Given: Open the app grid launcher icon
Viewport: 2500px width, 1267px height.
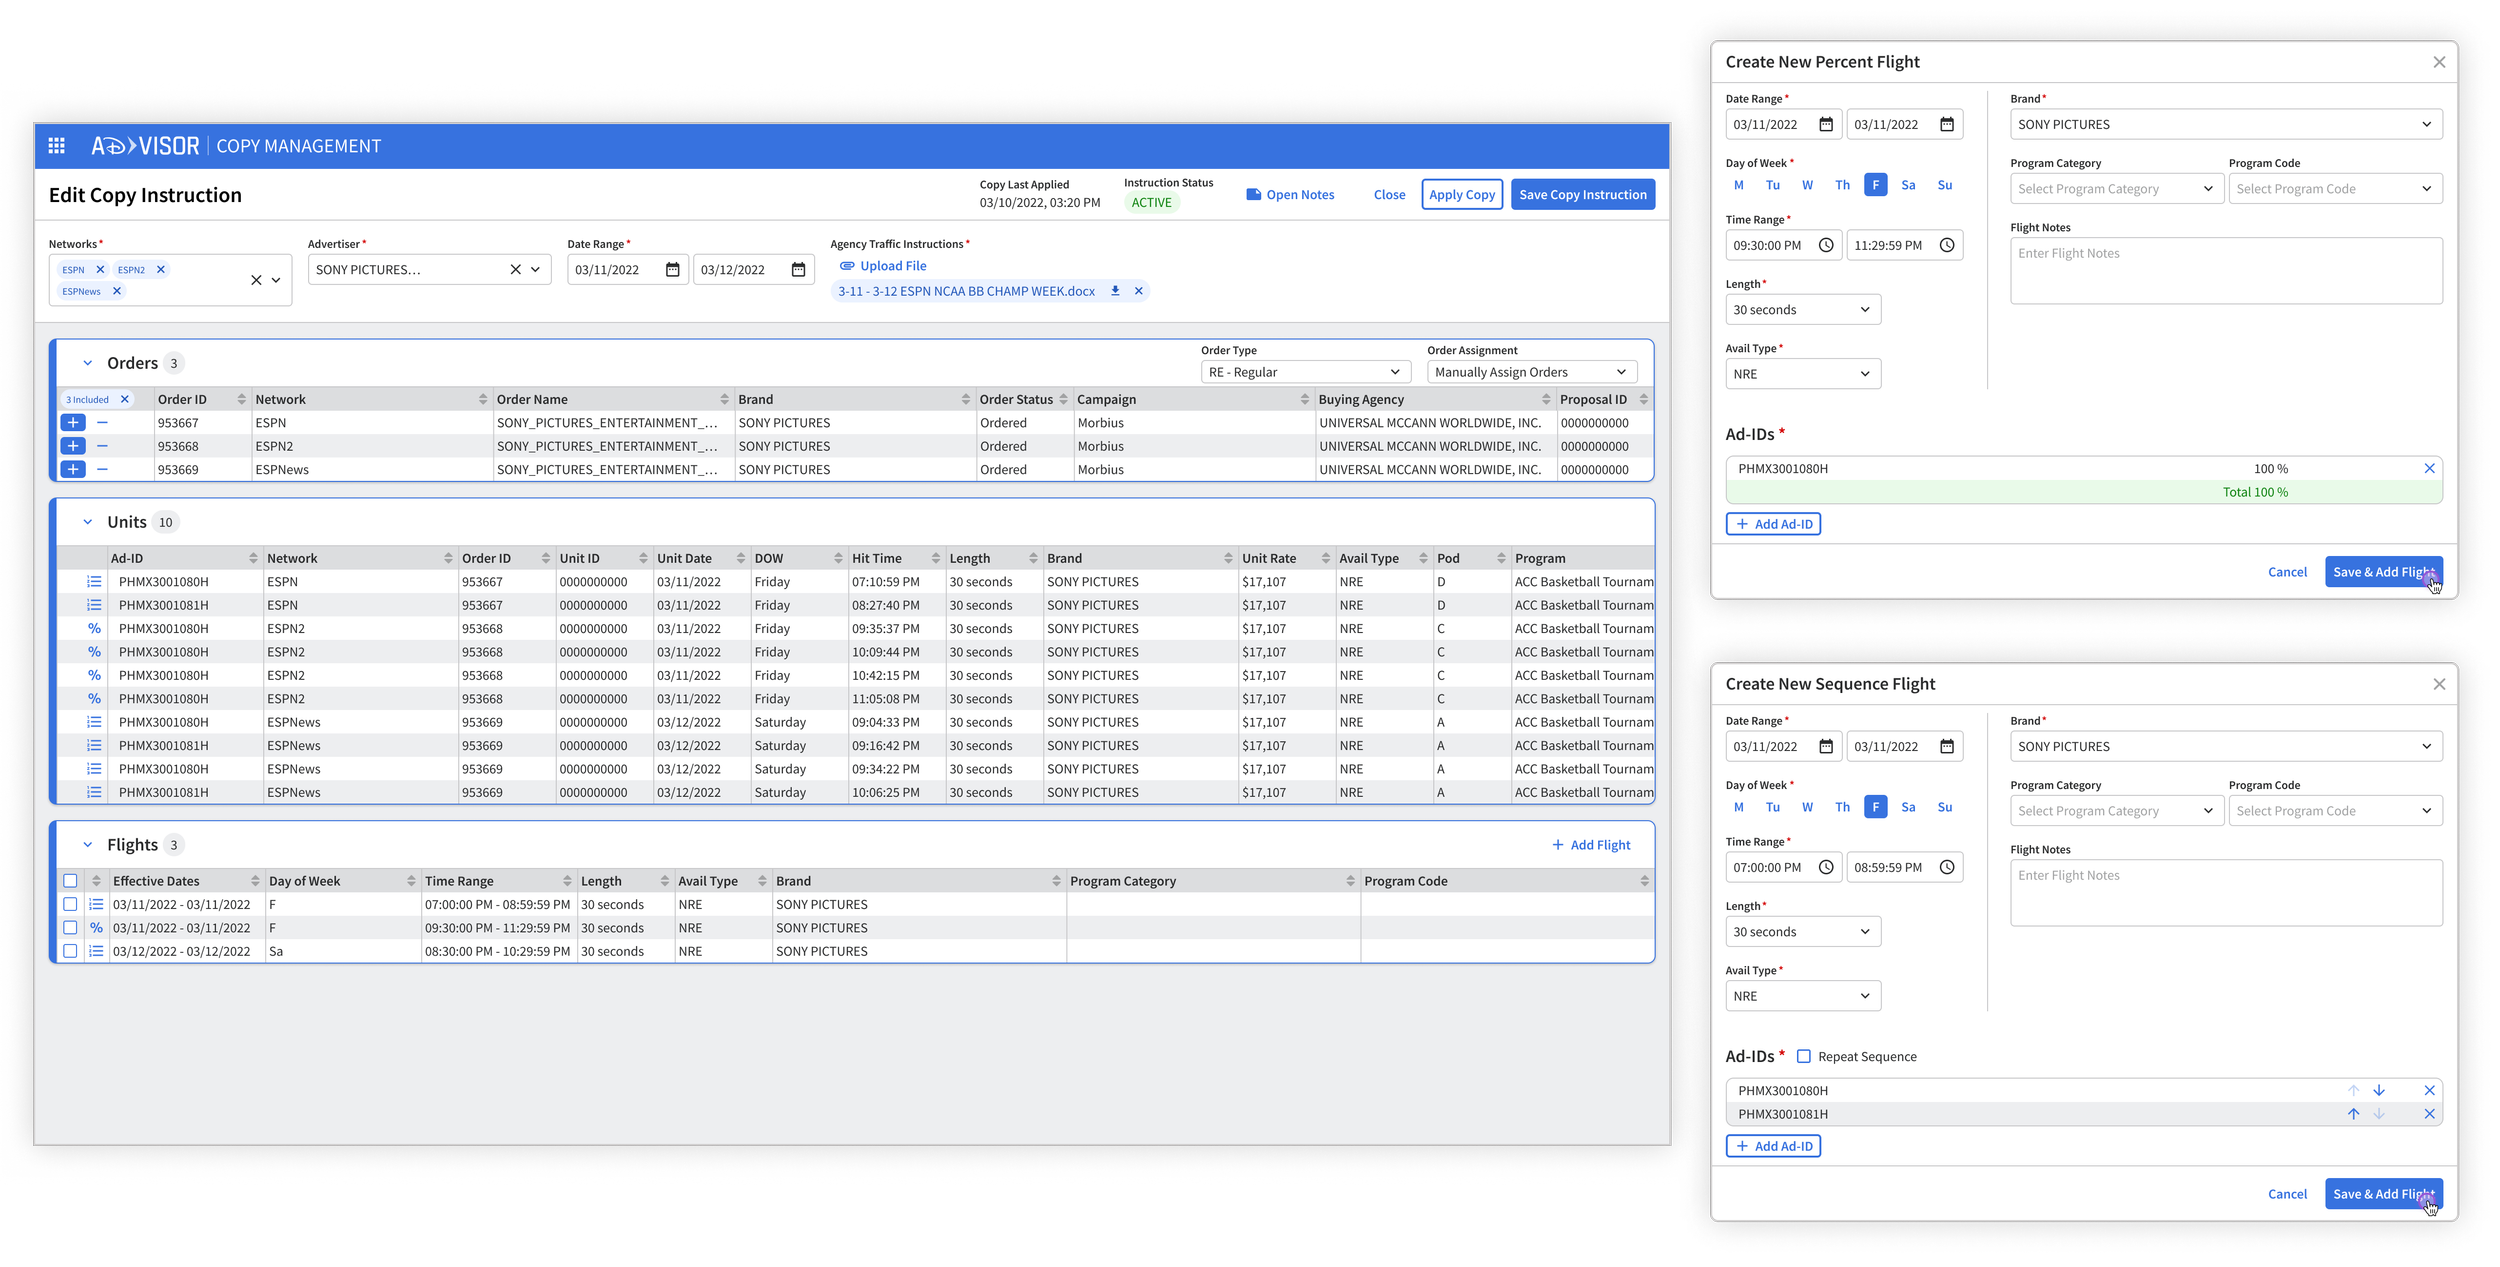Looking at the screenshot, I should [x=57, y=145].
